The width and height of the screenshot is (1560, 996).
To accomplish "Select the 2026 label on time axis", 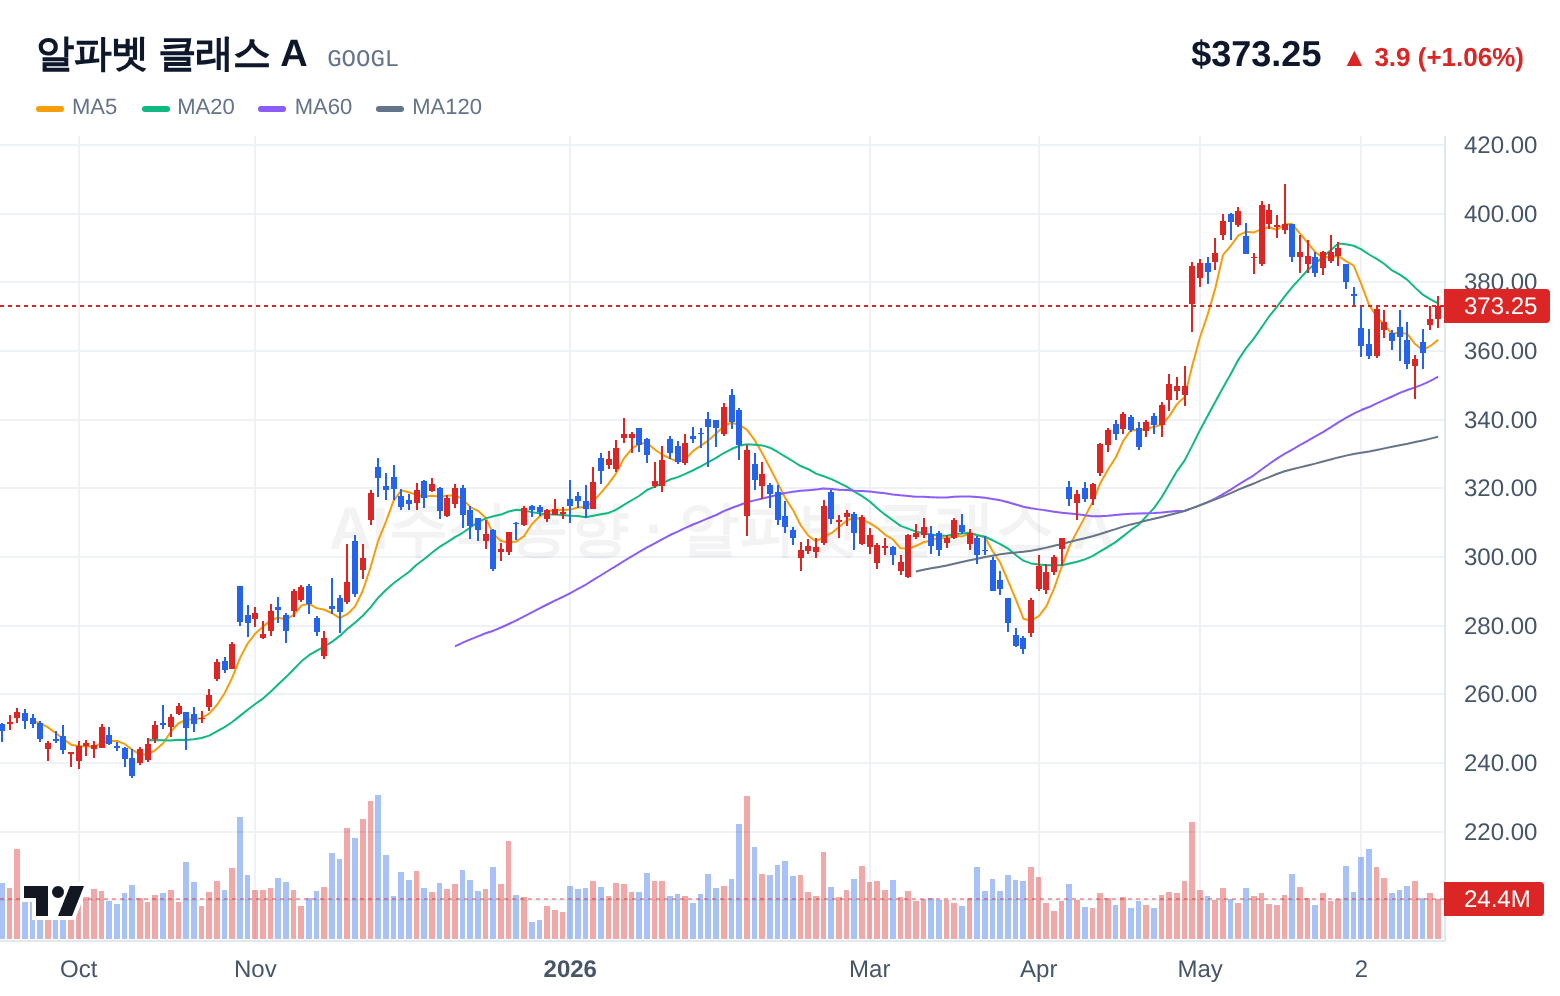I will [x=570, y=969].
